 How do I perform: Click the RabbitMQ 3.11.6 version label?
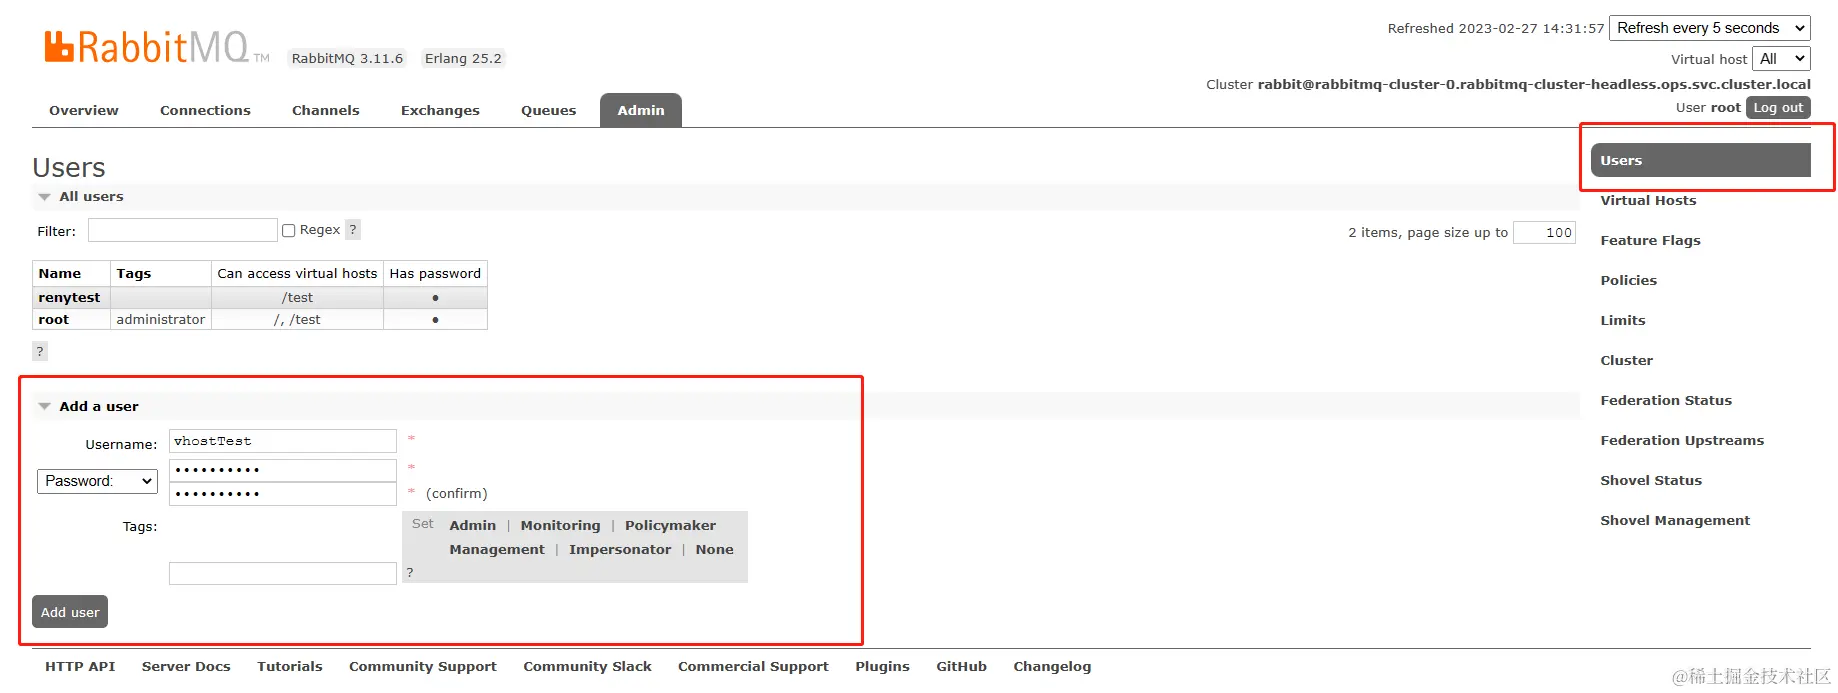click(348, 59)
